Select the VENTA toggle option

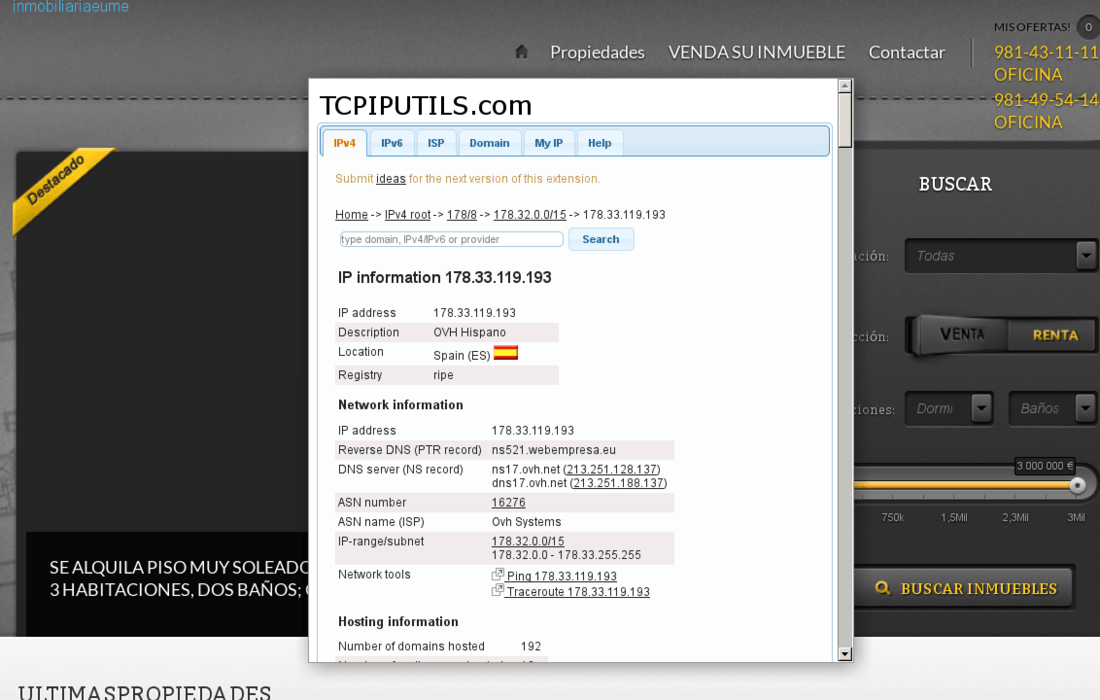point(962,335)
